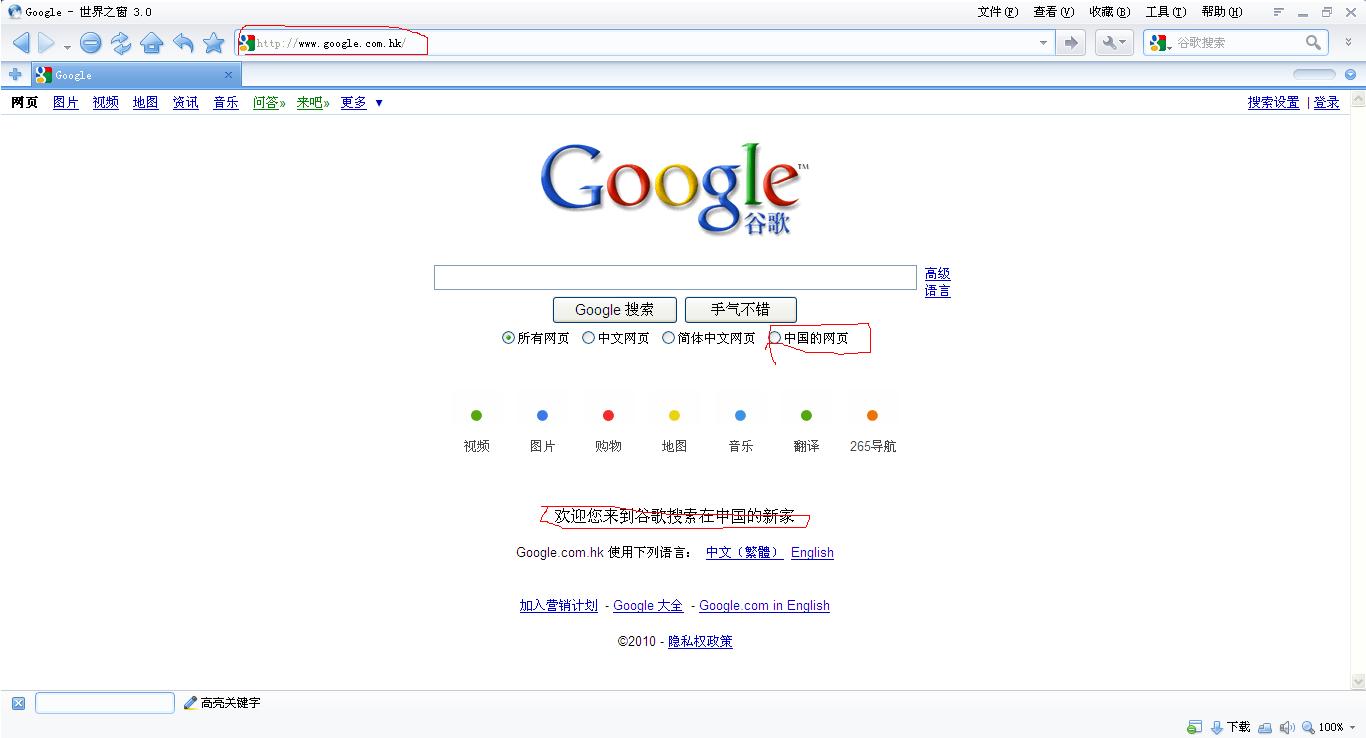Select the 中国的网页 radio button
This screenshot has height=738, width=1366.
(x=774, y=338)
